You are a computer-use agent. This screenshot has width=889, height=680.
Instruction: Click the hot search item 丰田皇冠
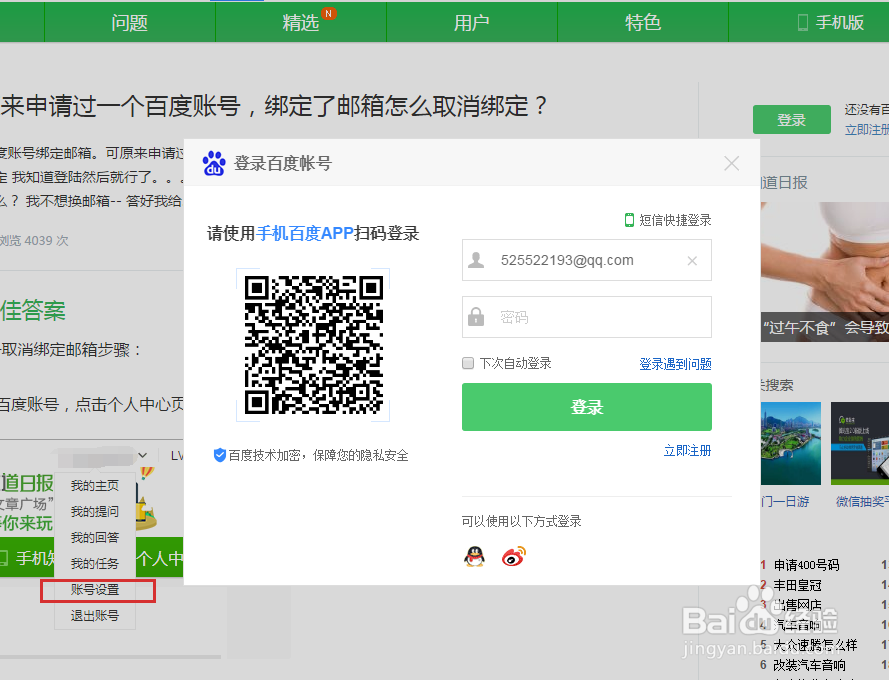pos(797,585)
